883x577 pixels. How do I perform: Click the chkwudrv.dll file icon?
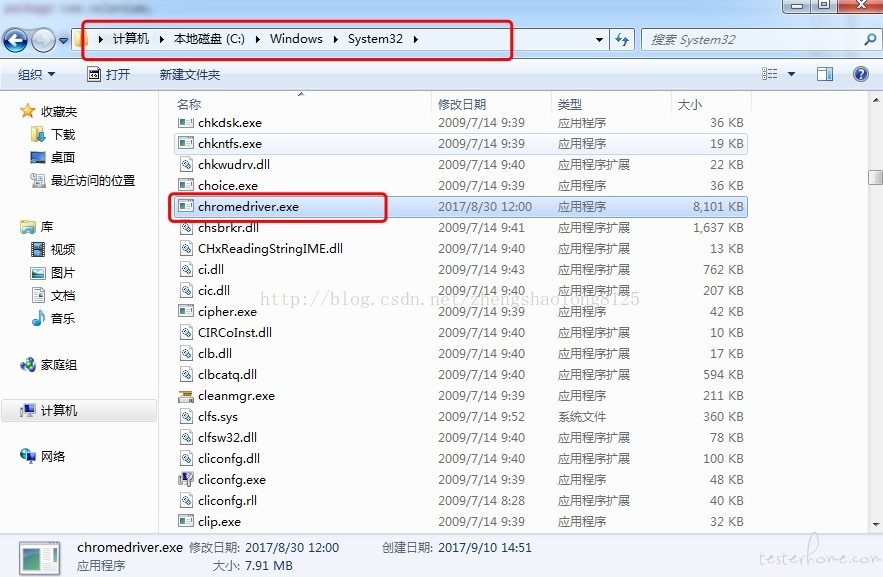point(186,164)
